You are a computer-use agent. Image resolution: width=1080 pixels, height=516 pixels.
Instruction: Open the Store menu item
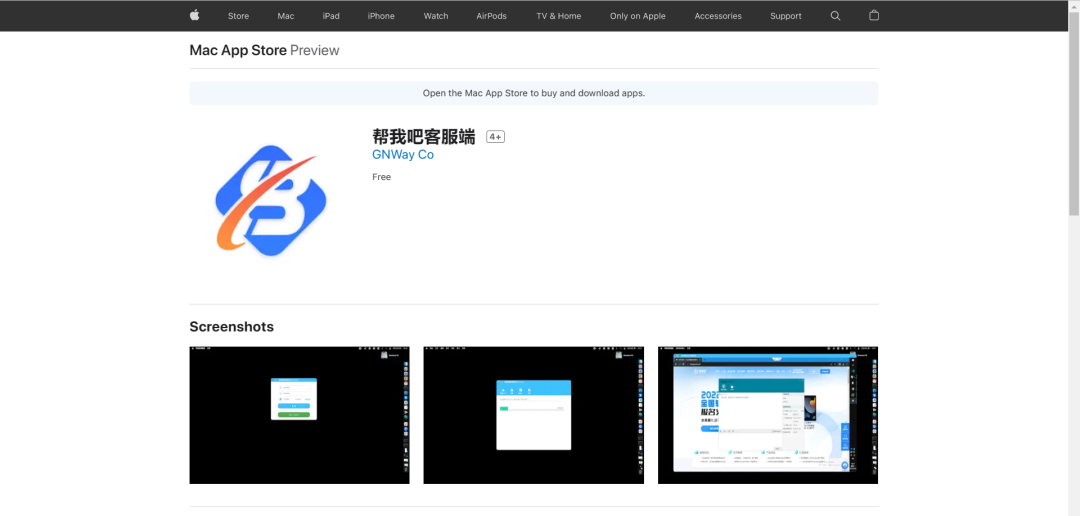pos(238,16)
